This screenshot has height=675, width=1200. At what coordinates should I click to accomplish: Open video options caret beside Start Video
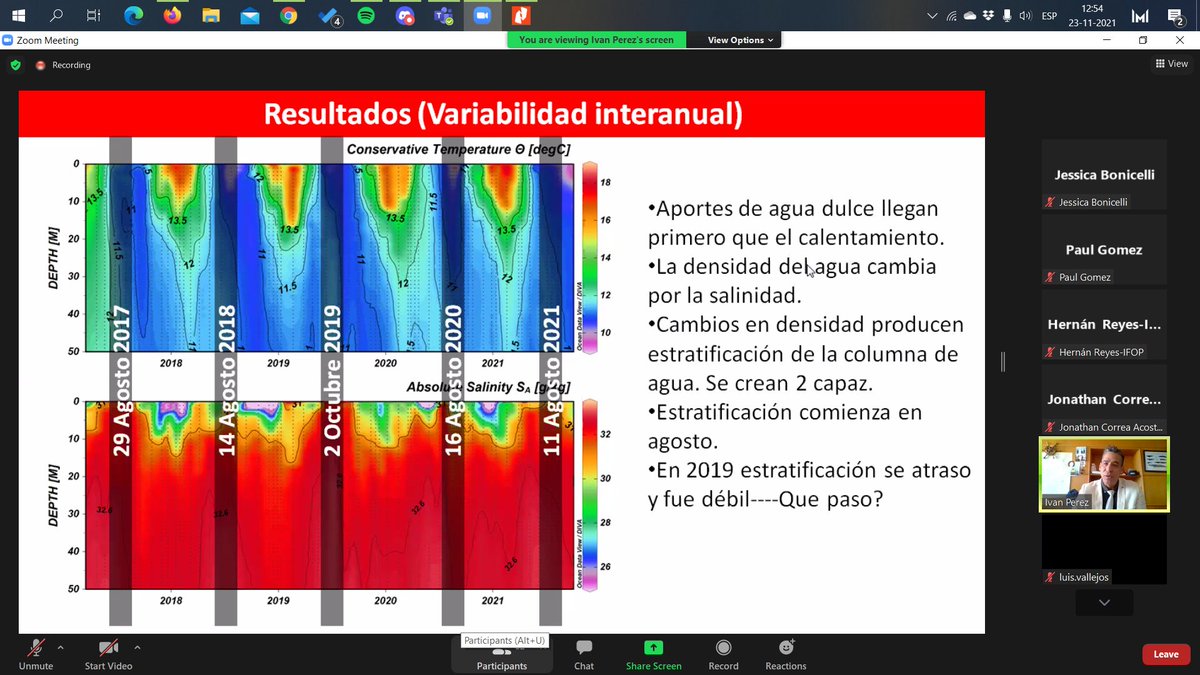(137, 648)
